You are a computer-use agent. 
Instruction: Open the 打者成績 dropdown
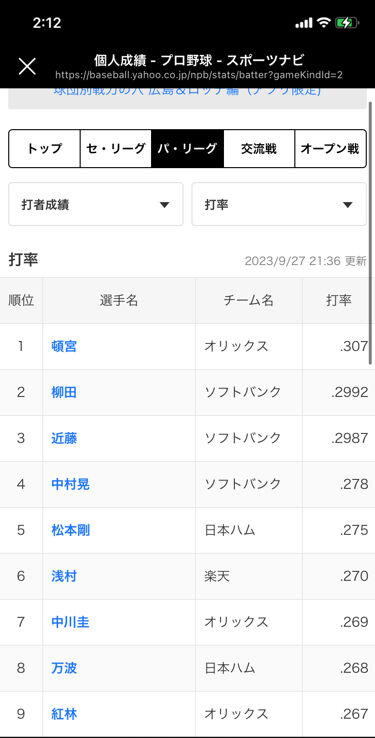click(x=96, y=204)
